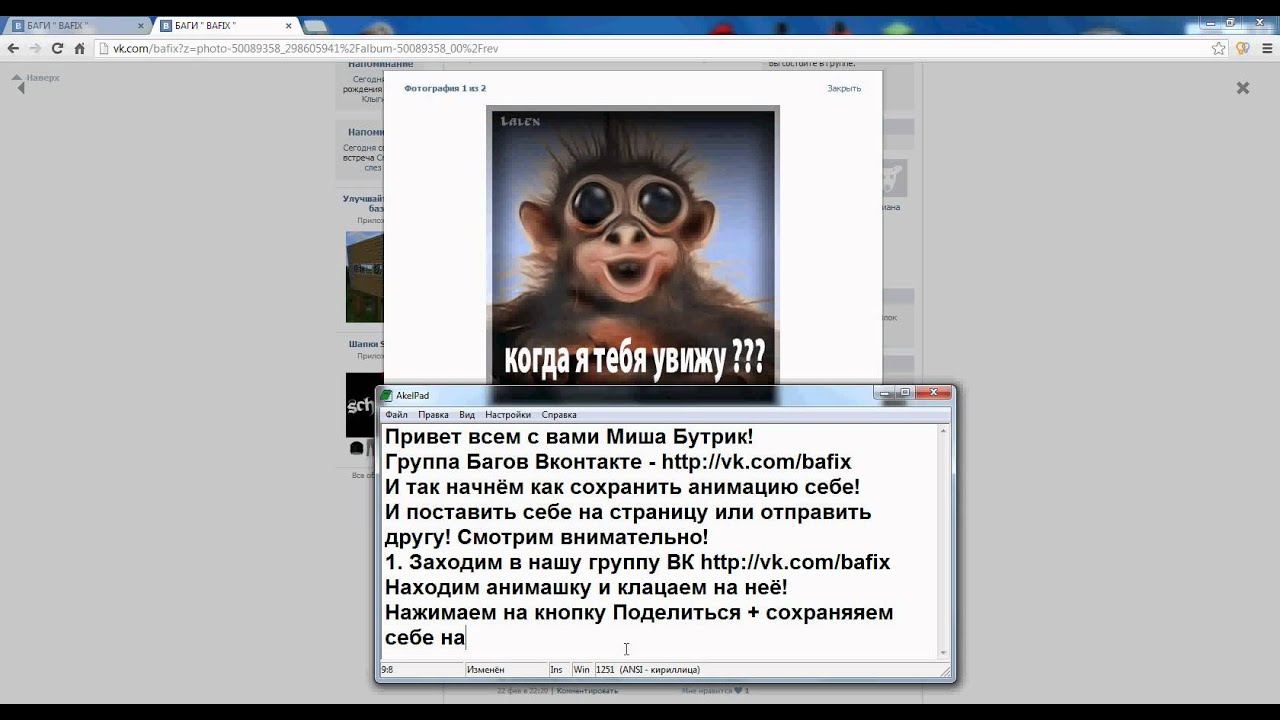1280x720 pixels.
Task: Click the VK address bar URL
Action: (305, 48)
